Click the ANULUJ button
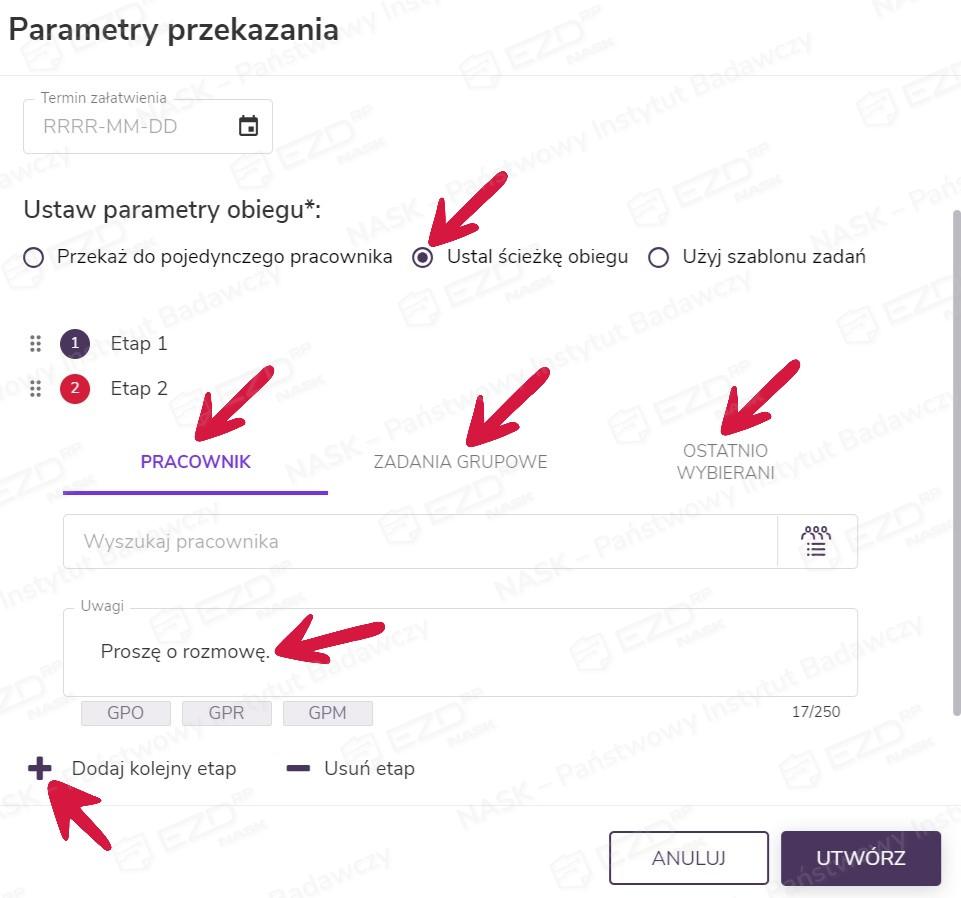Viewport: 961px width, 898px height. [x=688, y=858]
